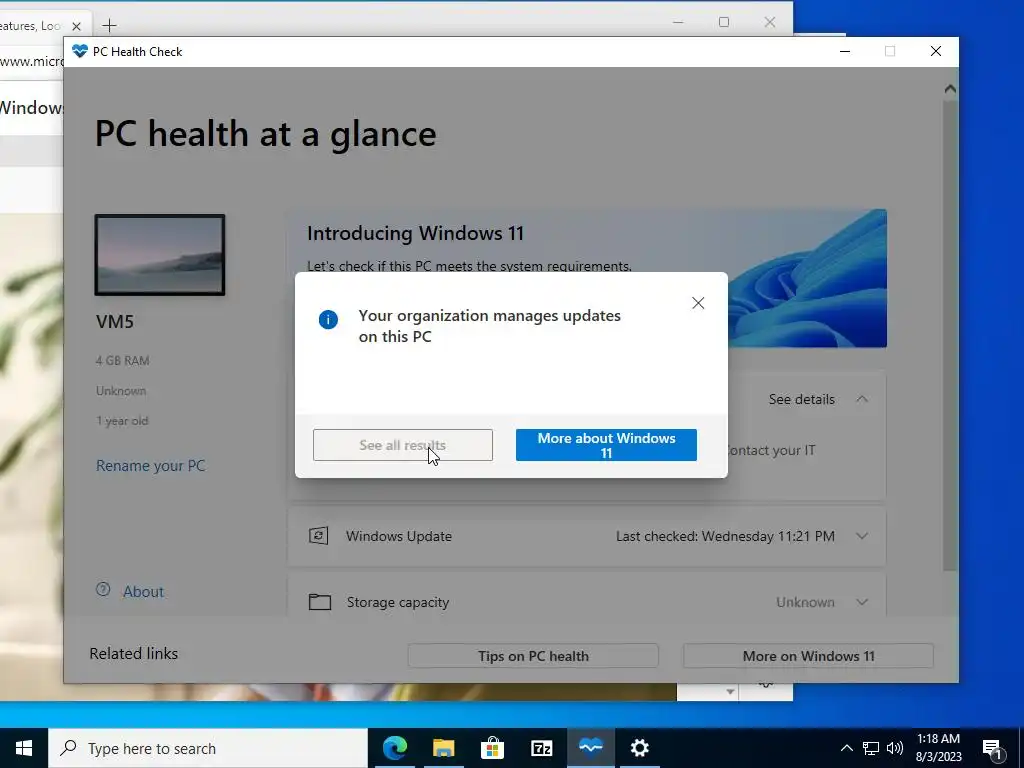Click the VM5 computer name

[115, 321]
